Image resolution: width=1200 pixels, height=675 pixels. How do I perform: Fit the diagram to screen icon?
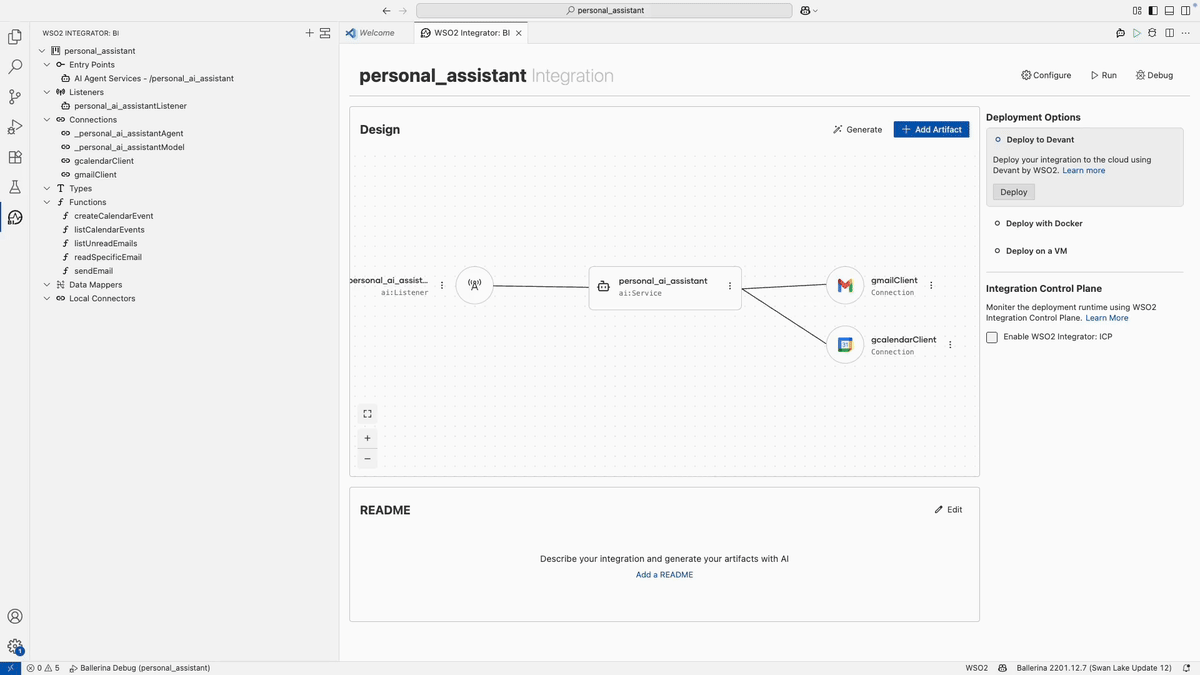click(x=367, y=414)
